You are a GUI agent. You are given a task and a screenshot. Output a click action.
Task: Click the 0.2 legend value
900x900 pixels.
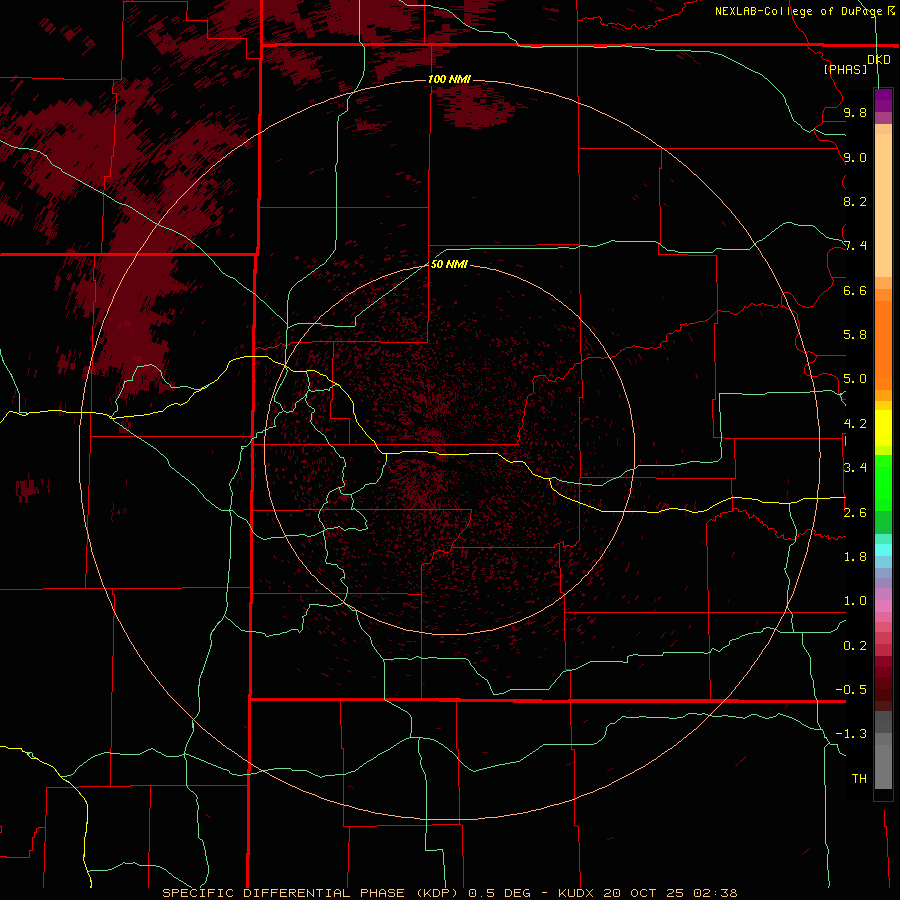855,646
